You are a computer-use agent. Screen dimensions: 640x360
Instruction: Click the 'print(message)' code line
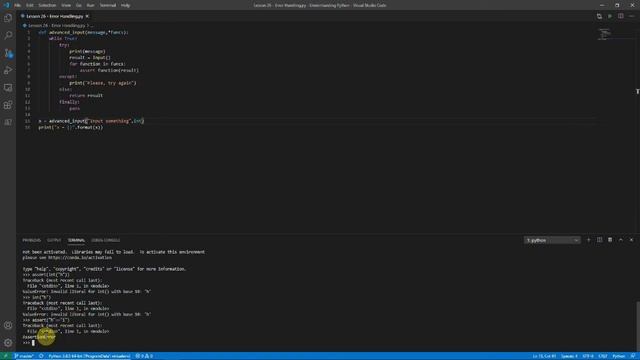[87, 51]
